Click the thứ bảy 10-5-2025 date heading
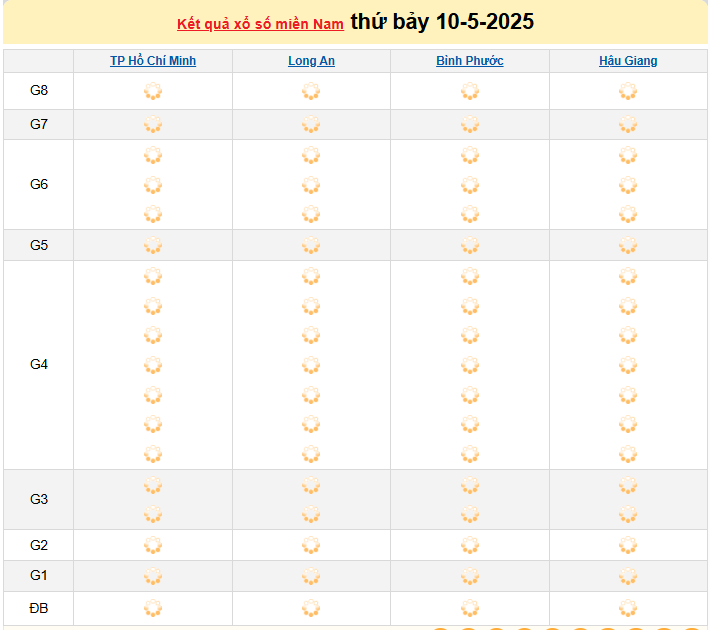710x634 pixels. pyautogui.click(x=442, y=22)
